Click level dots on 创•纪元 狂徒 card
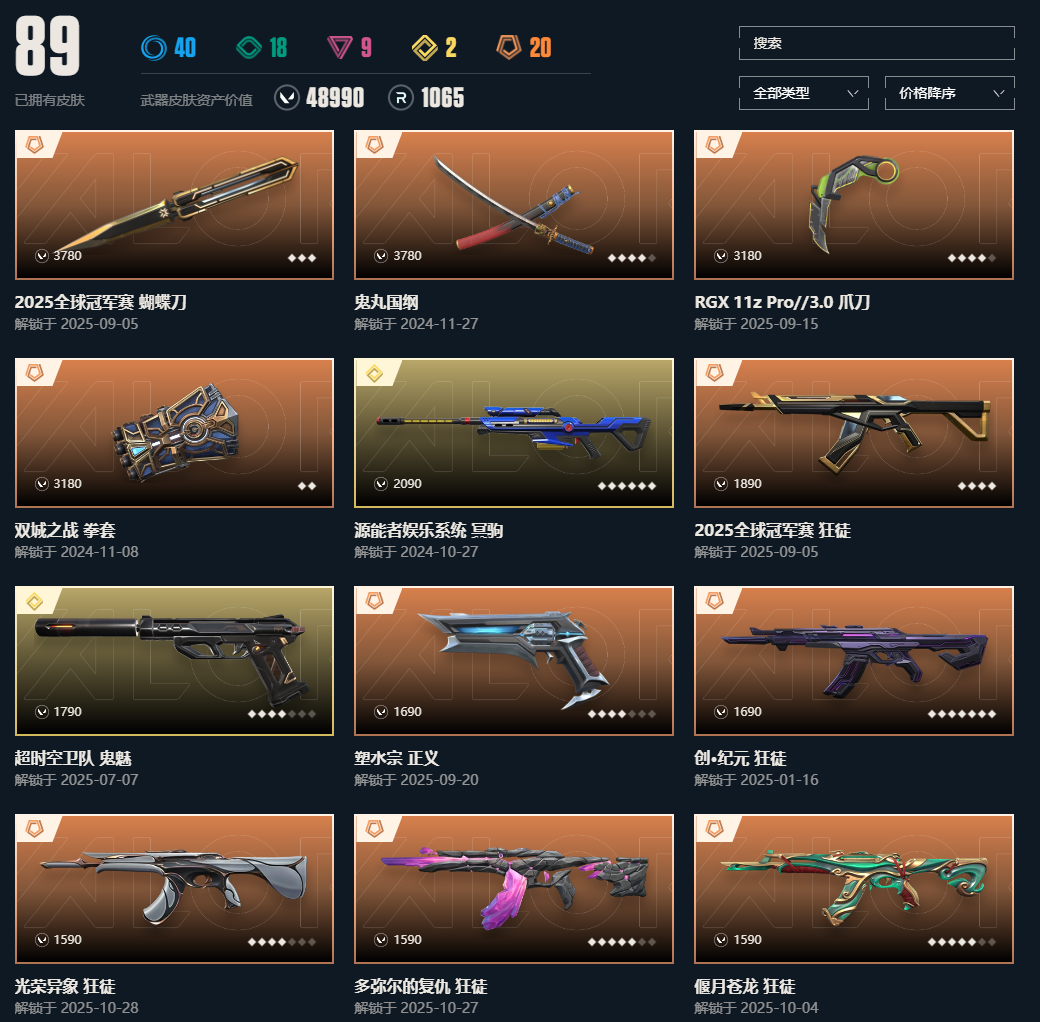The image size is (1040, 1022). point(962,714)
